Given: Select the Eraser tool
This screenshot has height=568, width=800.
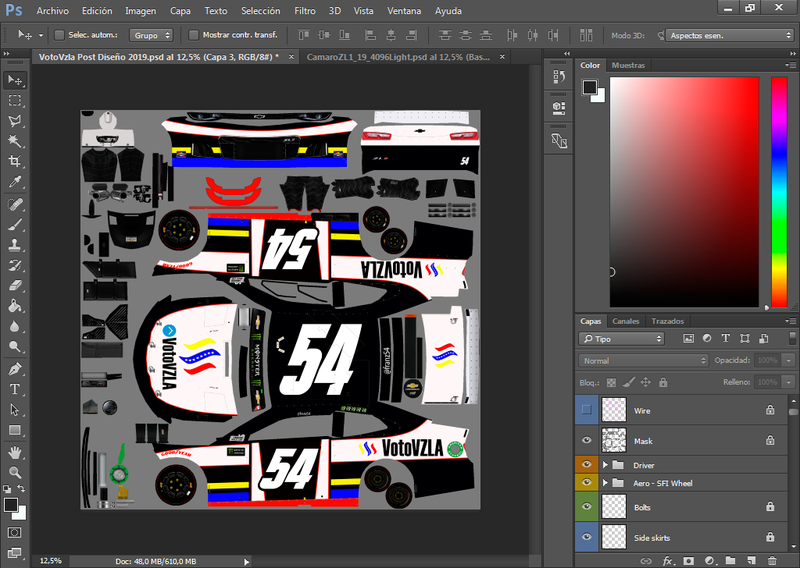Looking at the screenshot, I should tap(15, 286).
